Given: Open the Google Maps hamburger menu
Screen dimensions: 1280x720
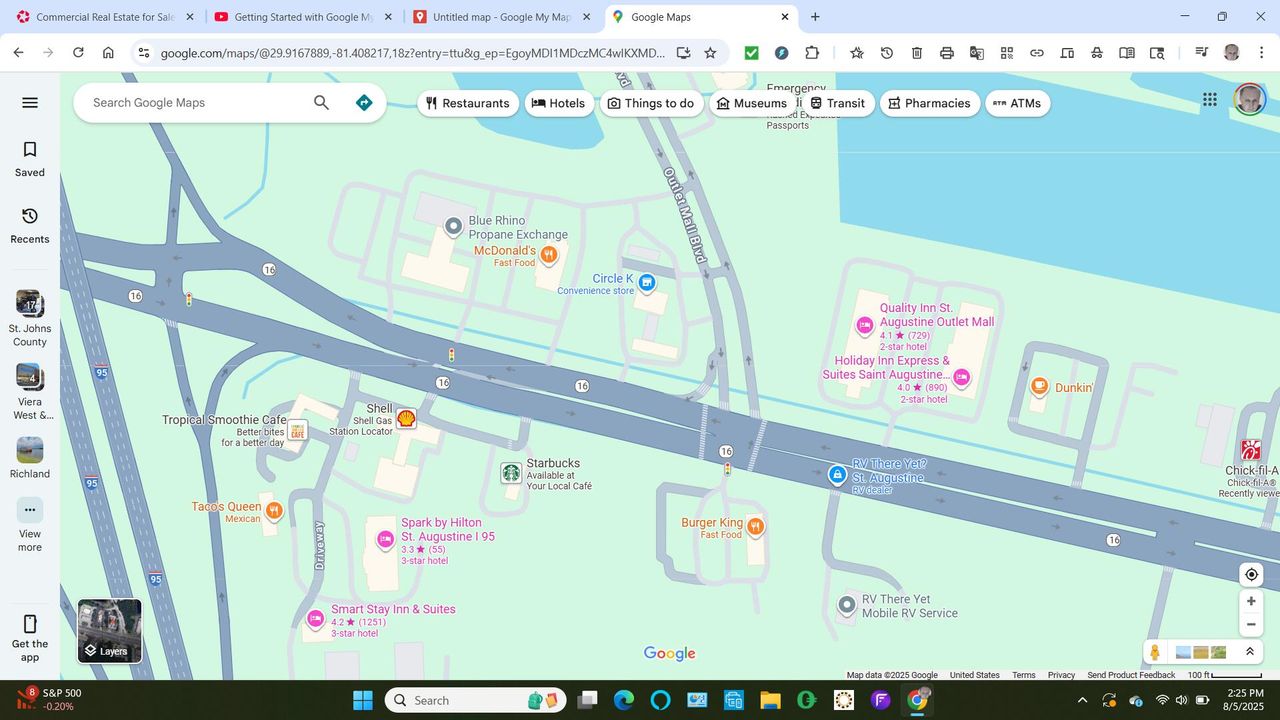Looking at the screenshot, I should (x=30, y=102).
